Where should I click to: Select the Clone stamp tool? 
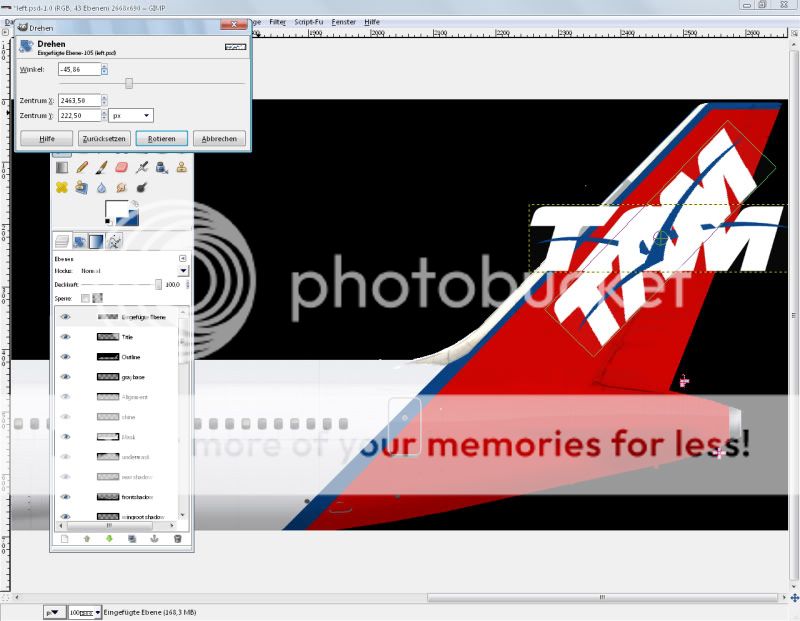pos(181,168)
